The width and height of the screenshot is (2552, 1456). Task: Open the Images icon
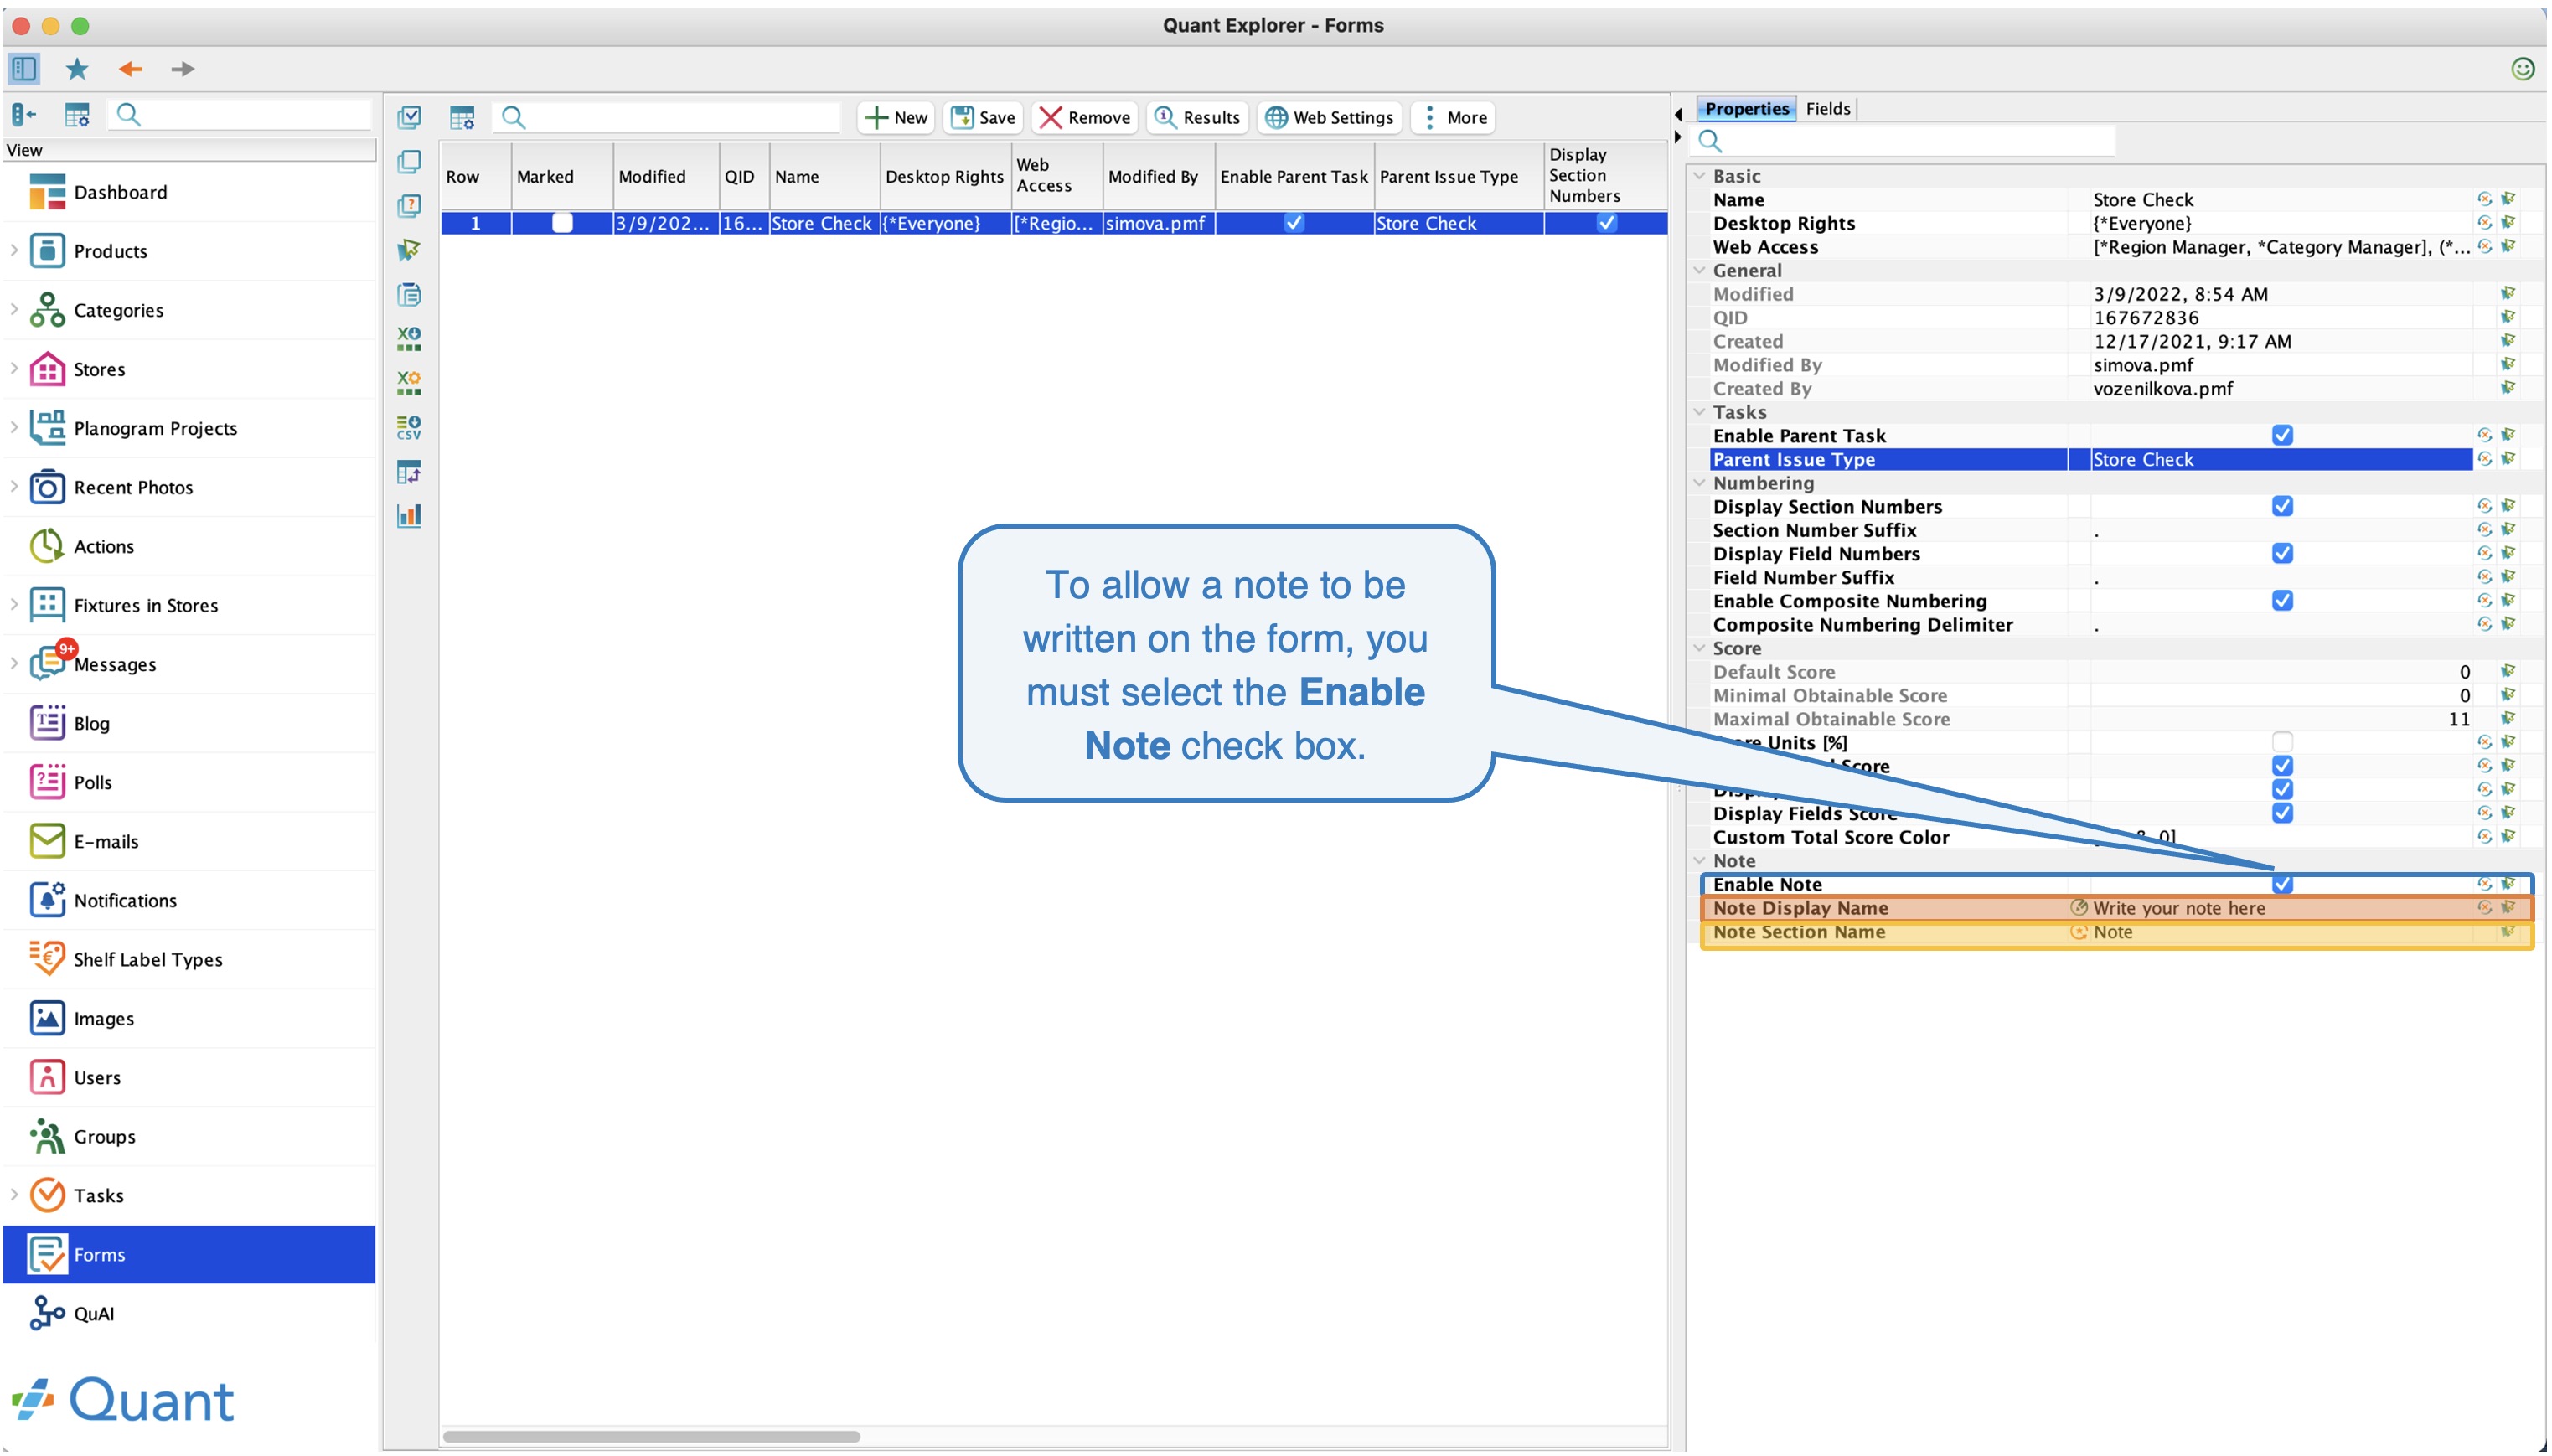[47, 1018]
